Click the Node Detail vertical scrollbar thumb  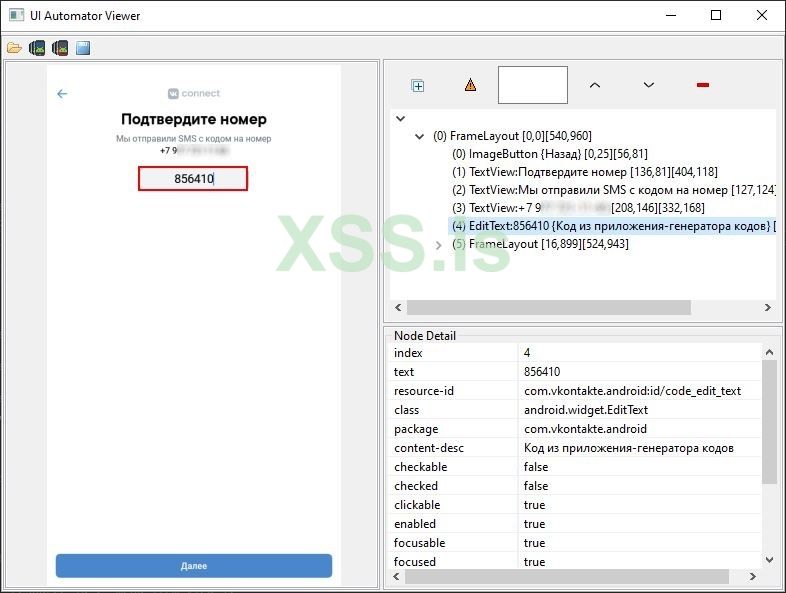(x=769, y=422)
